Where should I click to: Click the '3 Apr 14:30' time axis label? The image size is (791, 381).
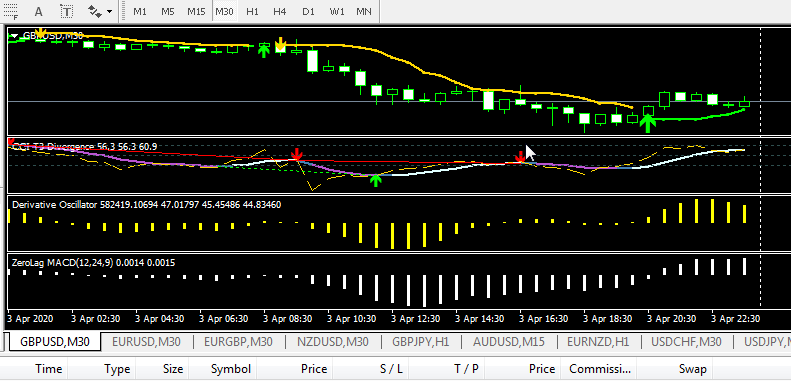coord(479,319)
